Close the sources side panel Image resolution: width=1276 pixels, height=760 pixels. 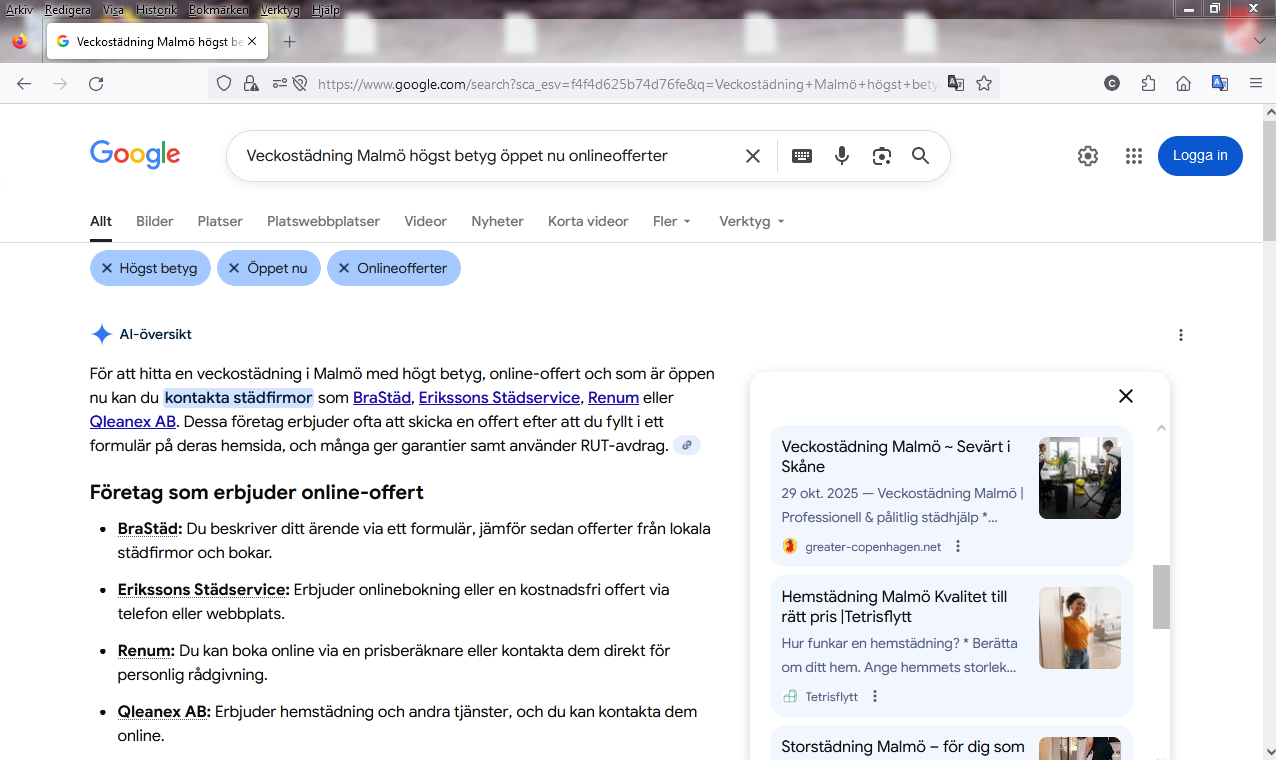click(x=1126, y=396)
